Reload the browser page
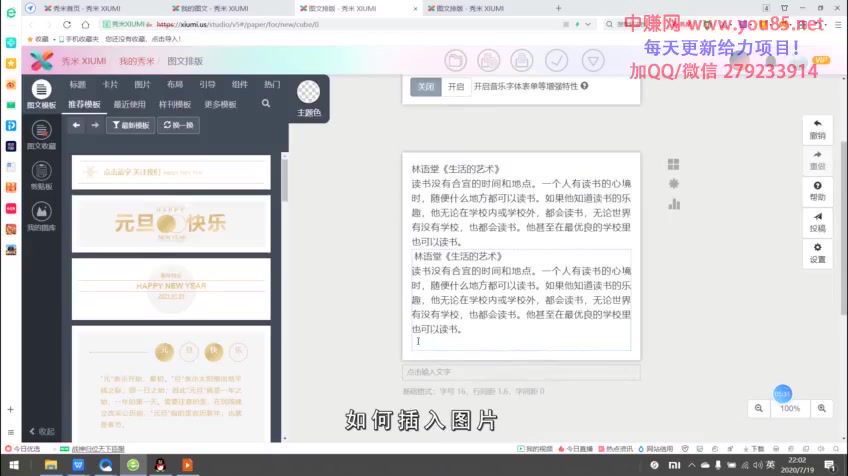The height and width of the screenshot is (476, 848). [67, 24]
